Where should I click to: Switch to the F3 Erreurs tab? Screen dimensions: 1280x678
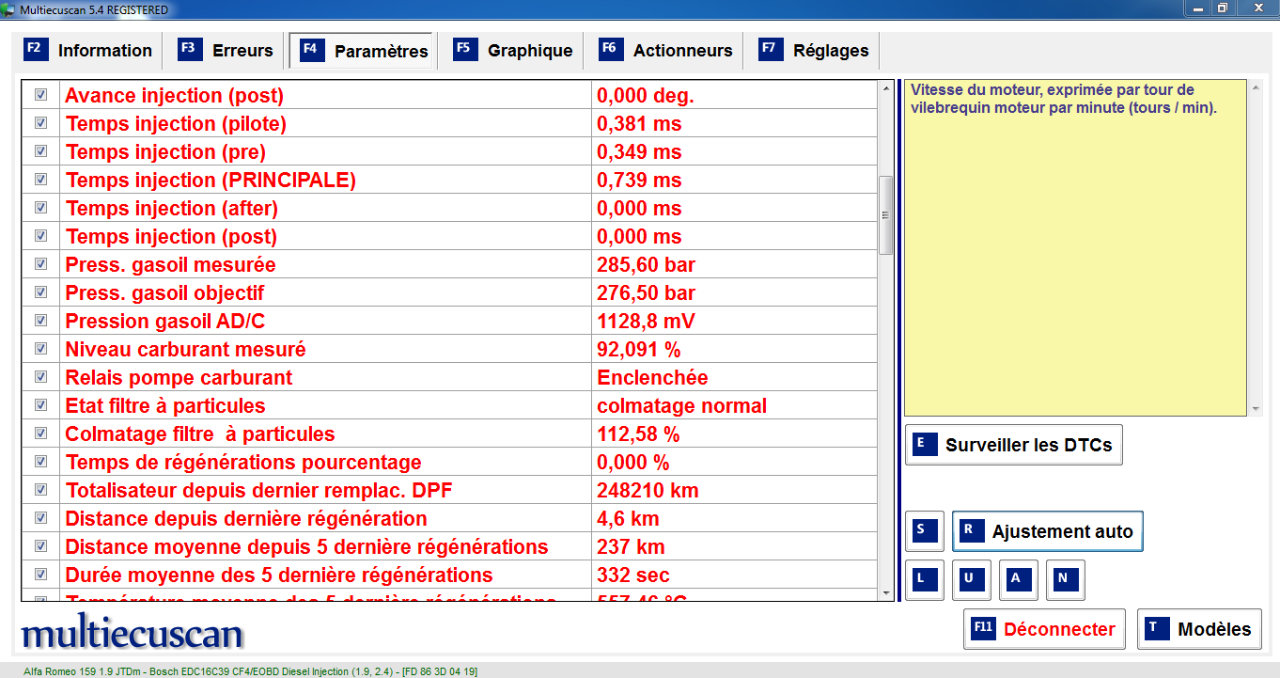[x=227, y=51]
